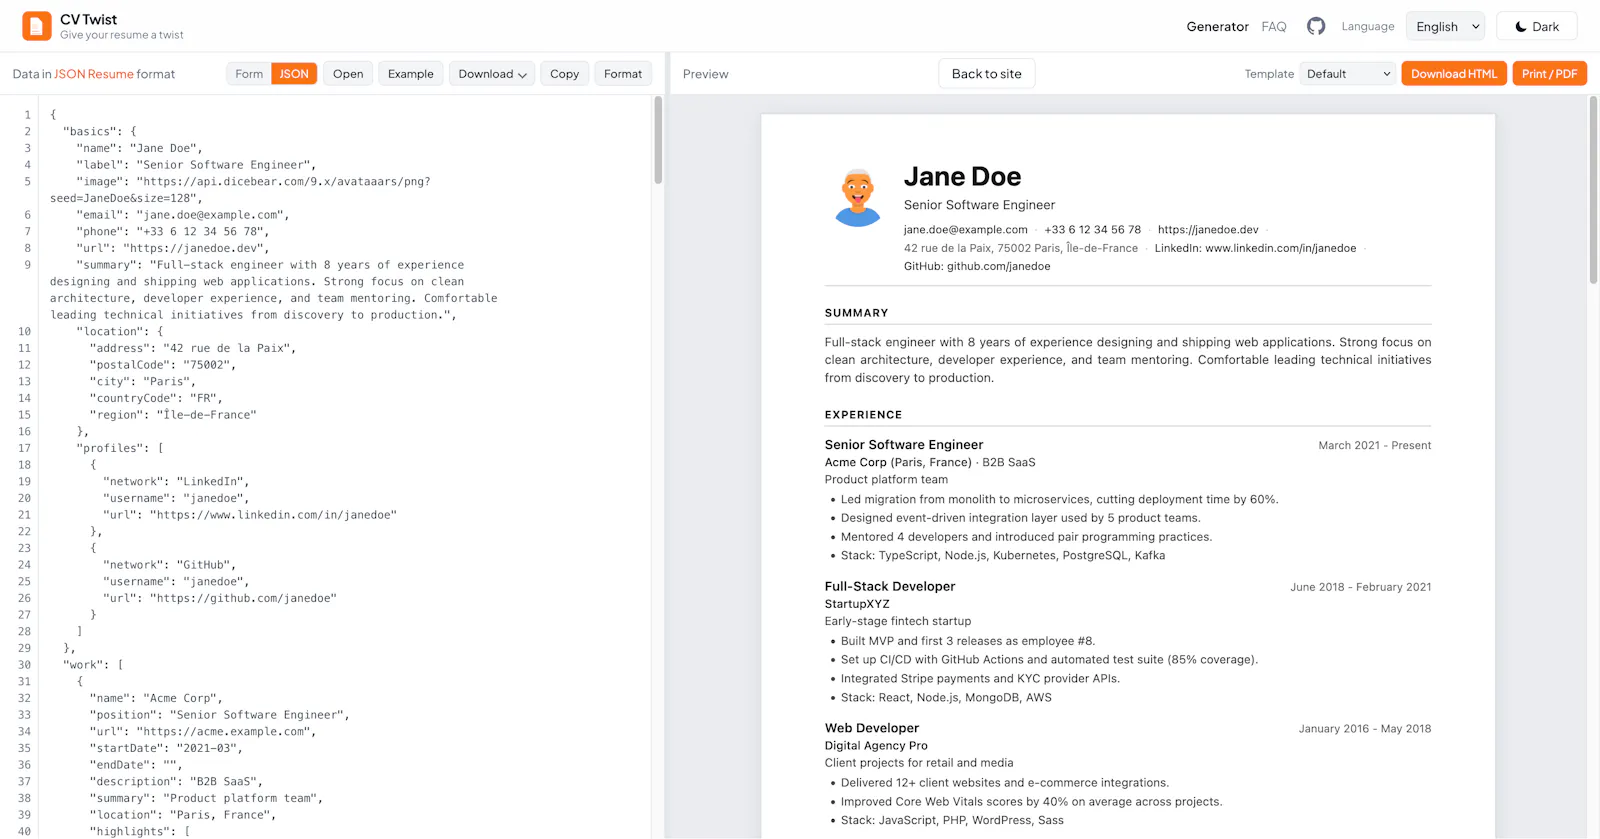Open the Template Default dropdown
The width and height of the screenshot is (1600, 839).
coord(1347,74)
